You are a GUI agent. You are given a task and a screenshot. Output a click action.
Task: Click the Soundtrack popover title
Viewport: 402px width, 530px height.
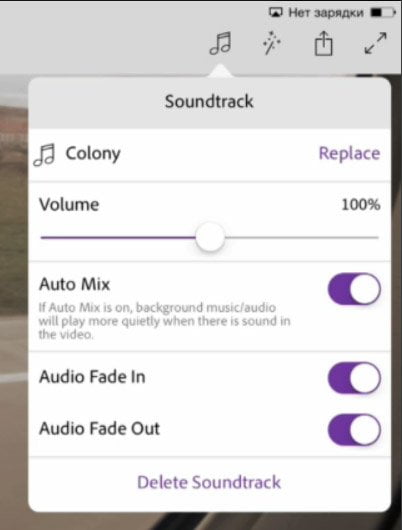[x=209, y=101]
